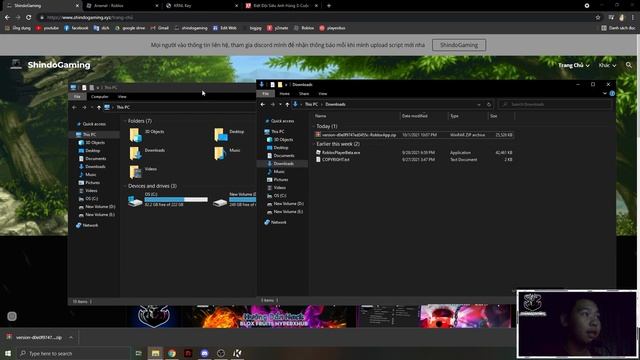Select New Volume (D:) in the Downloads sidebar
640x360 pixels.
(286, 204)
